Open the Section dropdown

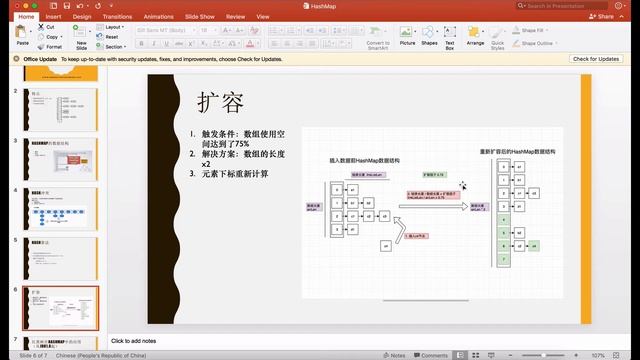111,47
